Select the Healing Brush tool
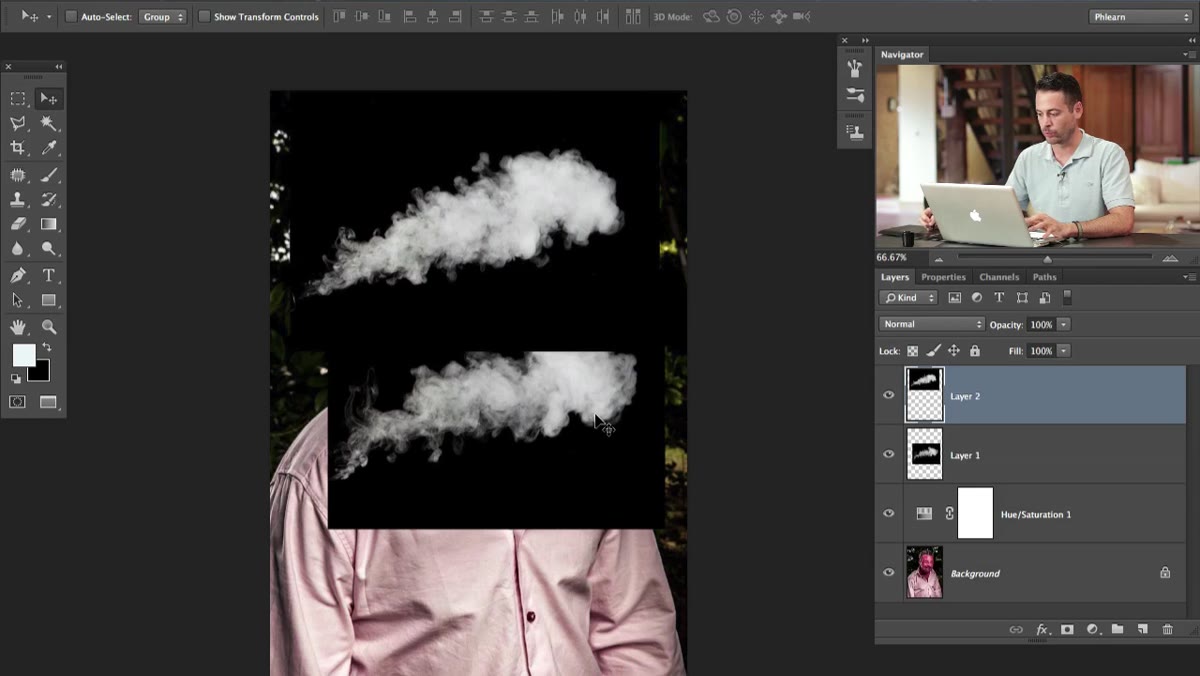The image size is (1200, 676). coord(18,175)
